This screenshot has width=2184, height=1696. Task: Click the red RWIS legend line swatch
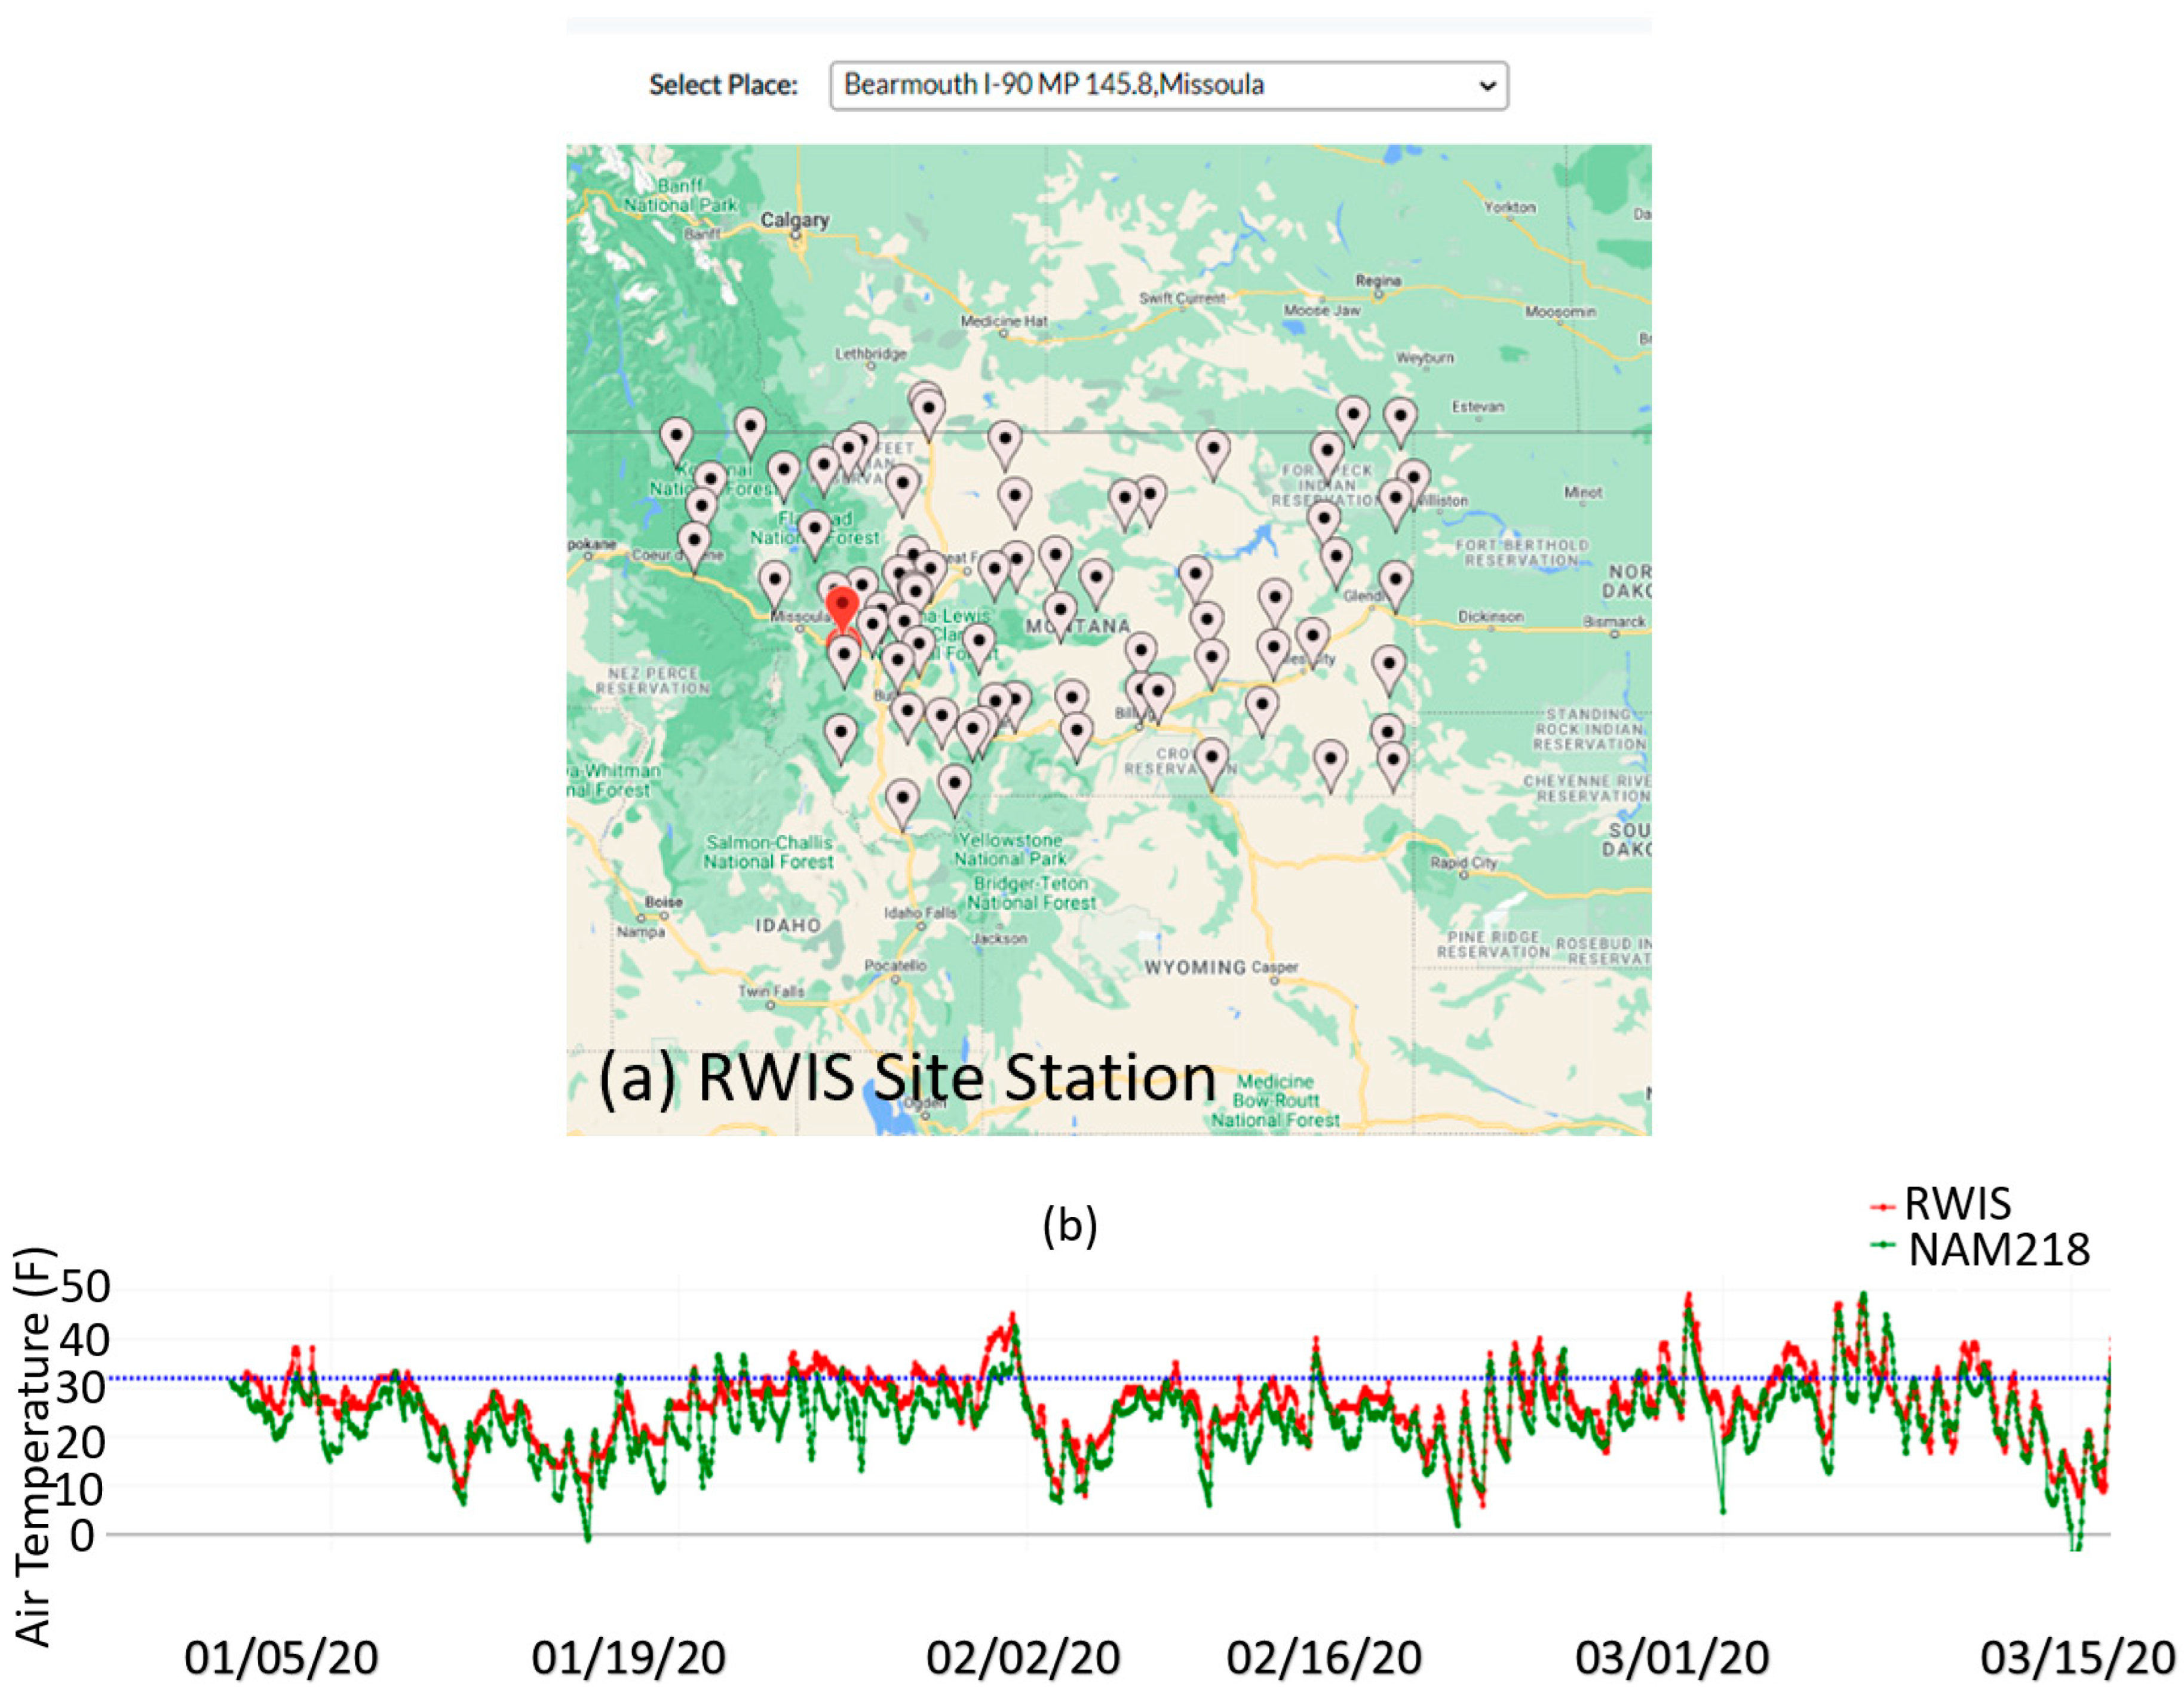pyautogui.click(x=1883, y=1208)
